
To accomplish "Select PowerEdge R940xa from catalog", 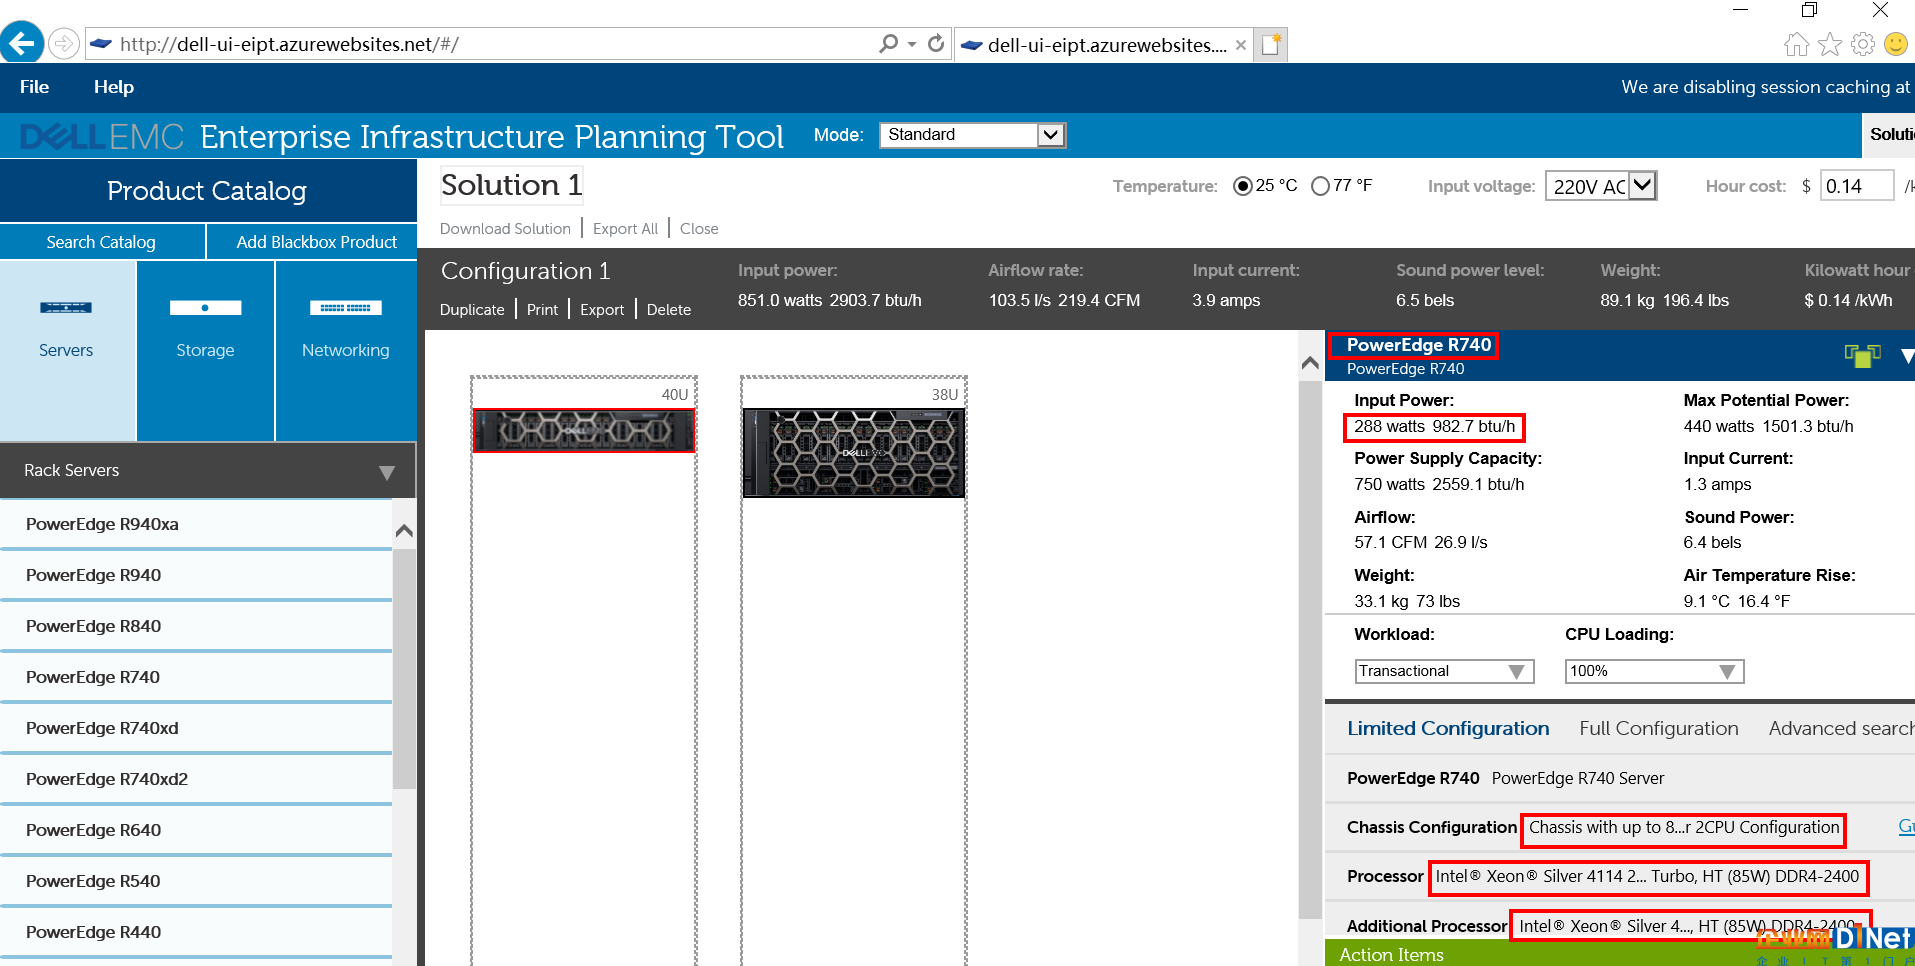I will click(196, 524).
